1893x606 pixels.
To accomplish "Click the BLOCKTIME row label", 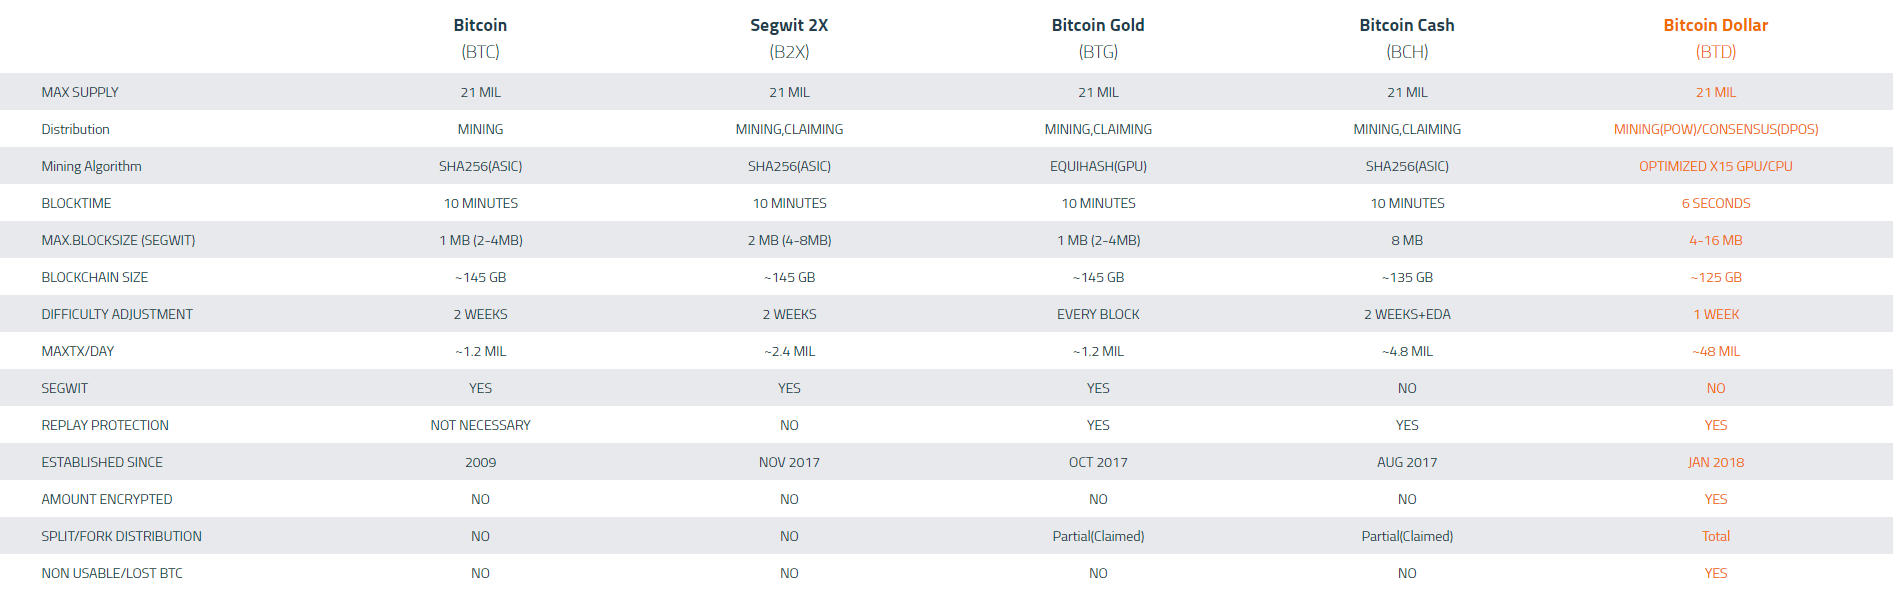I will point(76,203).
